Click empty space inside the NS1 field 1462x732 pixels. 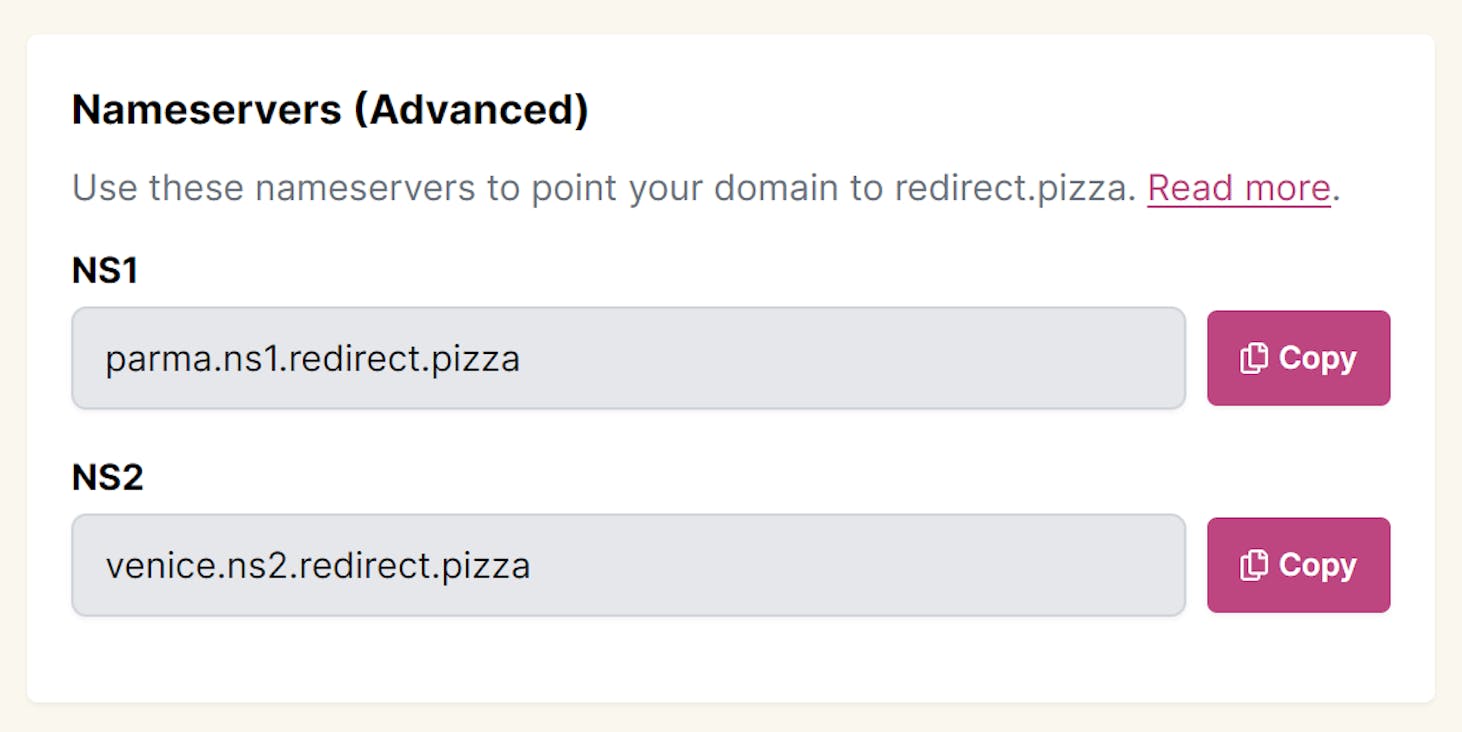850,358
